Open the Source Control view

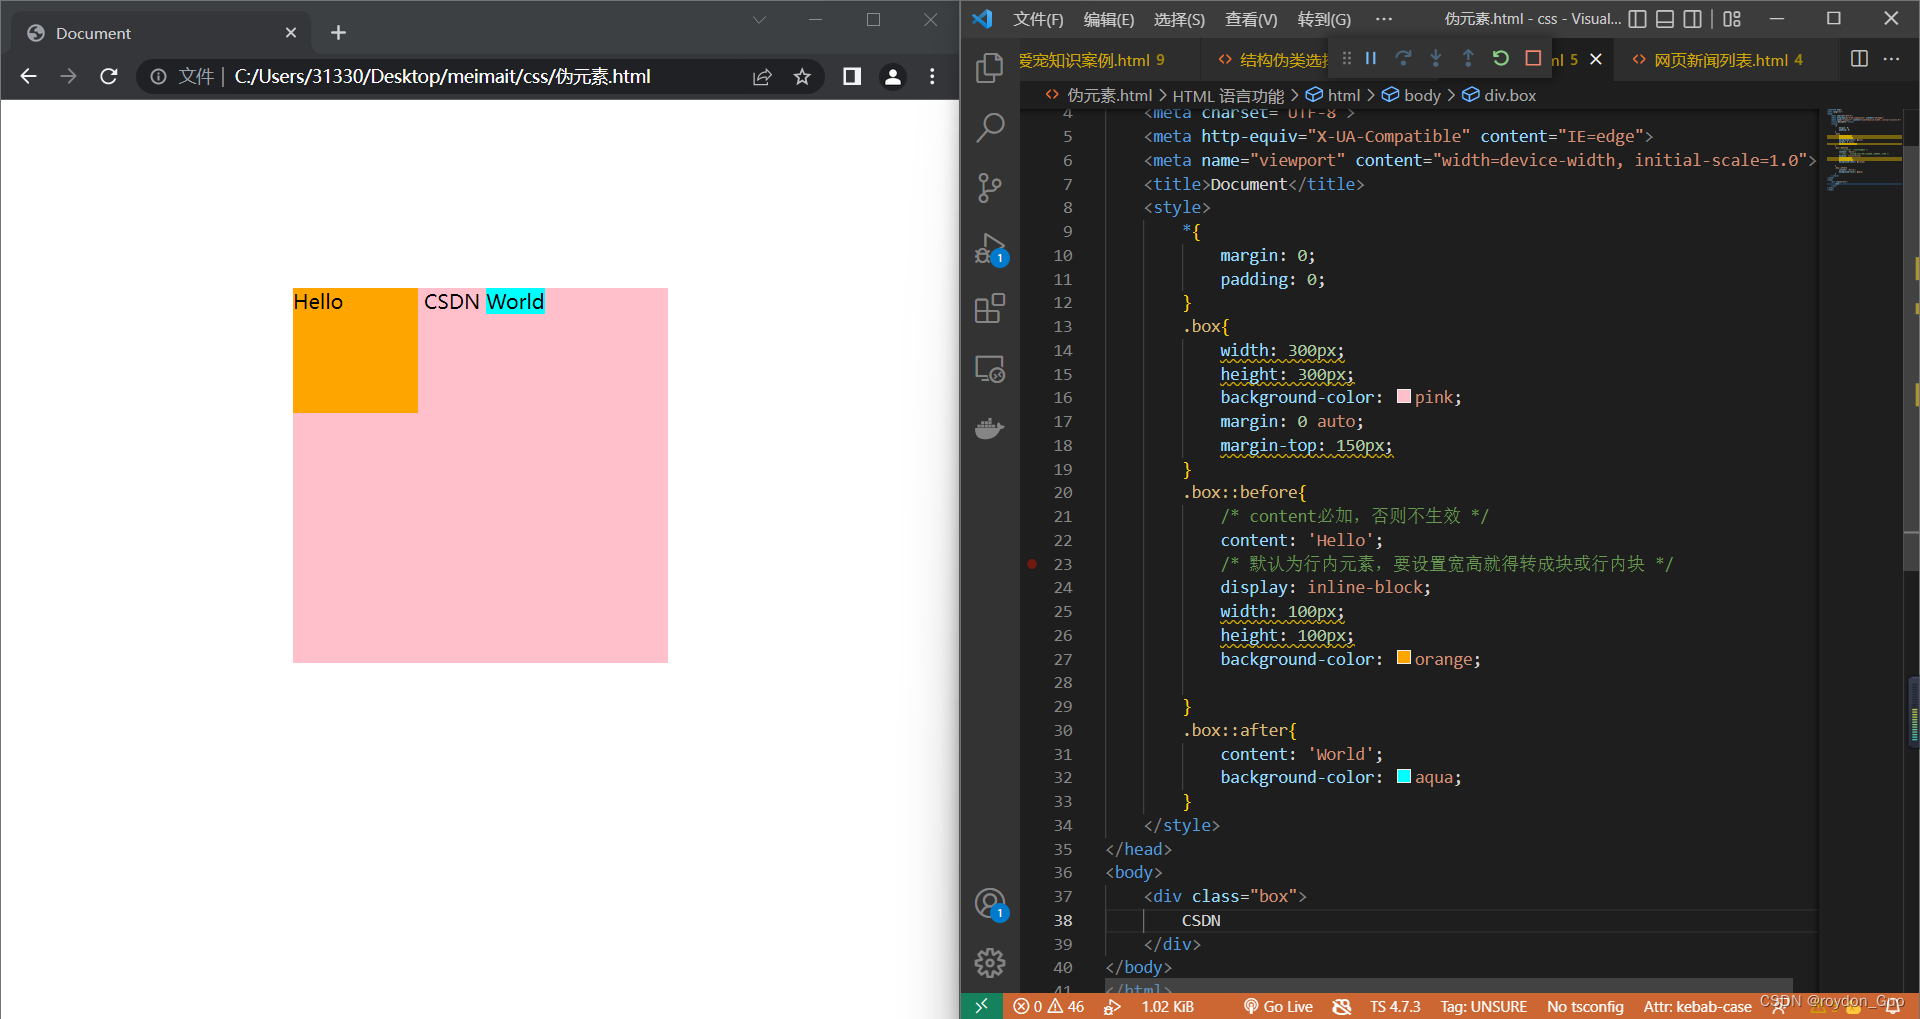pyautogui.click(x=990, y=187)
